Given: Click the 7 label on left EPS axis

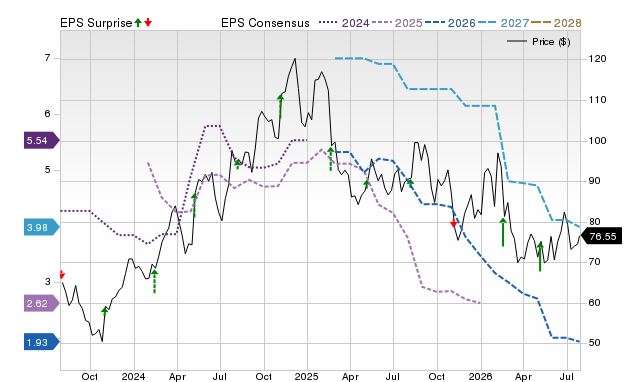Looking at the screenshot, I should pos(47,58).
